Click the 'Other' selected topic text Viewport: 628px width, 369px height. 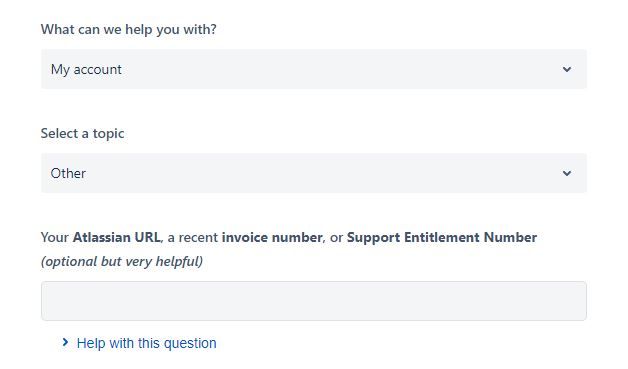click(68, 173)
